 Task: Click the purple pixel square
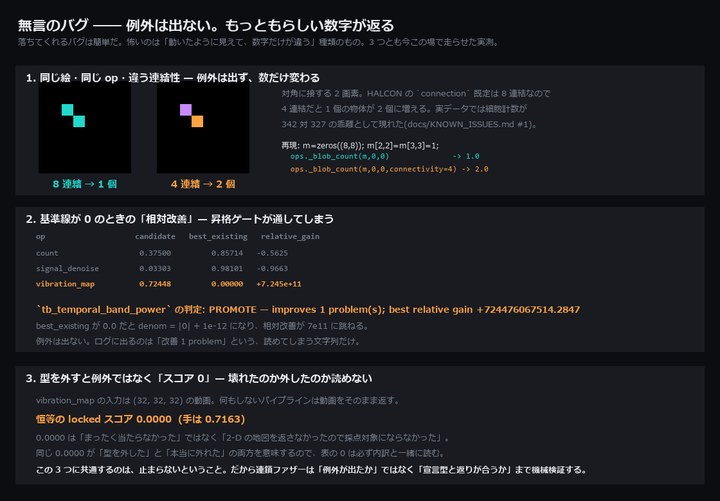coord(186,110)
